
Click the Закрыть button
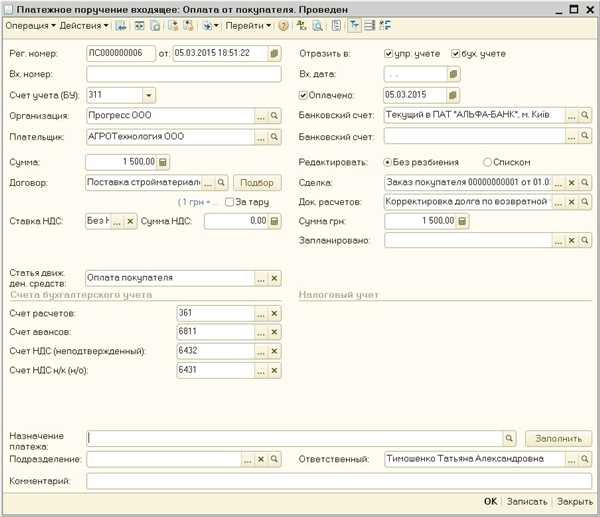coord(574,501)
